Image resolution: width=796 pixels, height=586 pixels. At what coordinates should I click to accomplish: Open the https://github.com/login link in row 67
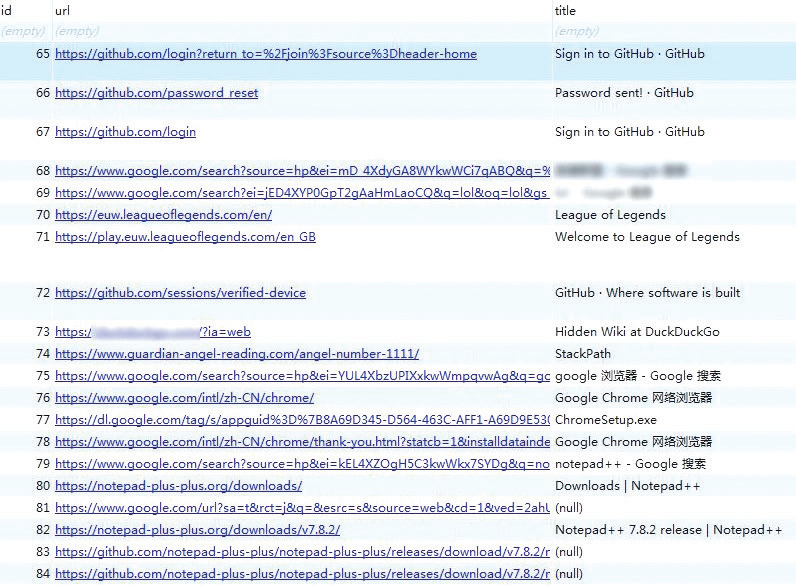tap(125, 132)
